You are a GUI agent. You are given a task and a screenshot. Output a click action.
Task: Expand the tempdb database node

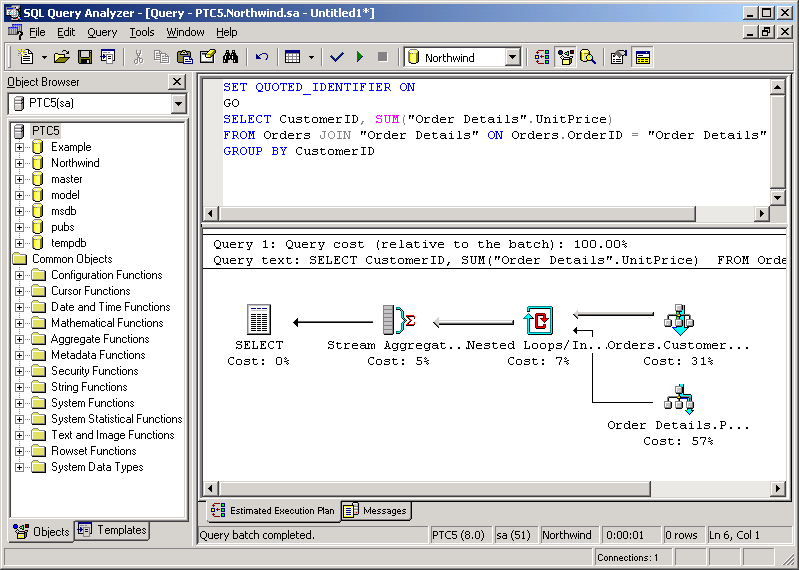19,243
